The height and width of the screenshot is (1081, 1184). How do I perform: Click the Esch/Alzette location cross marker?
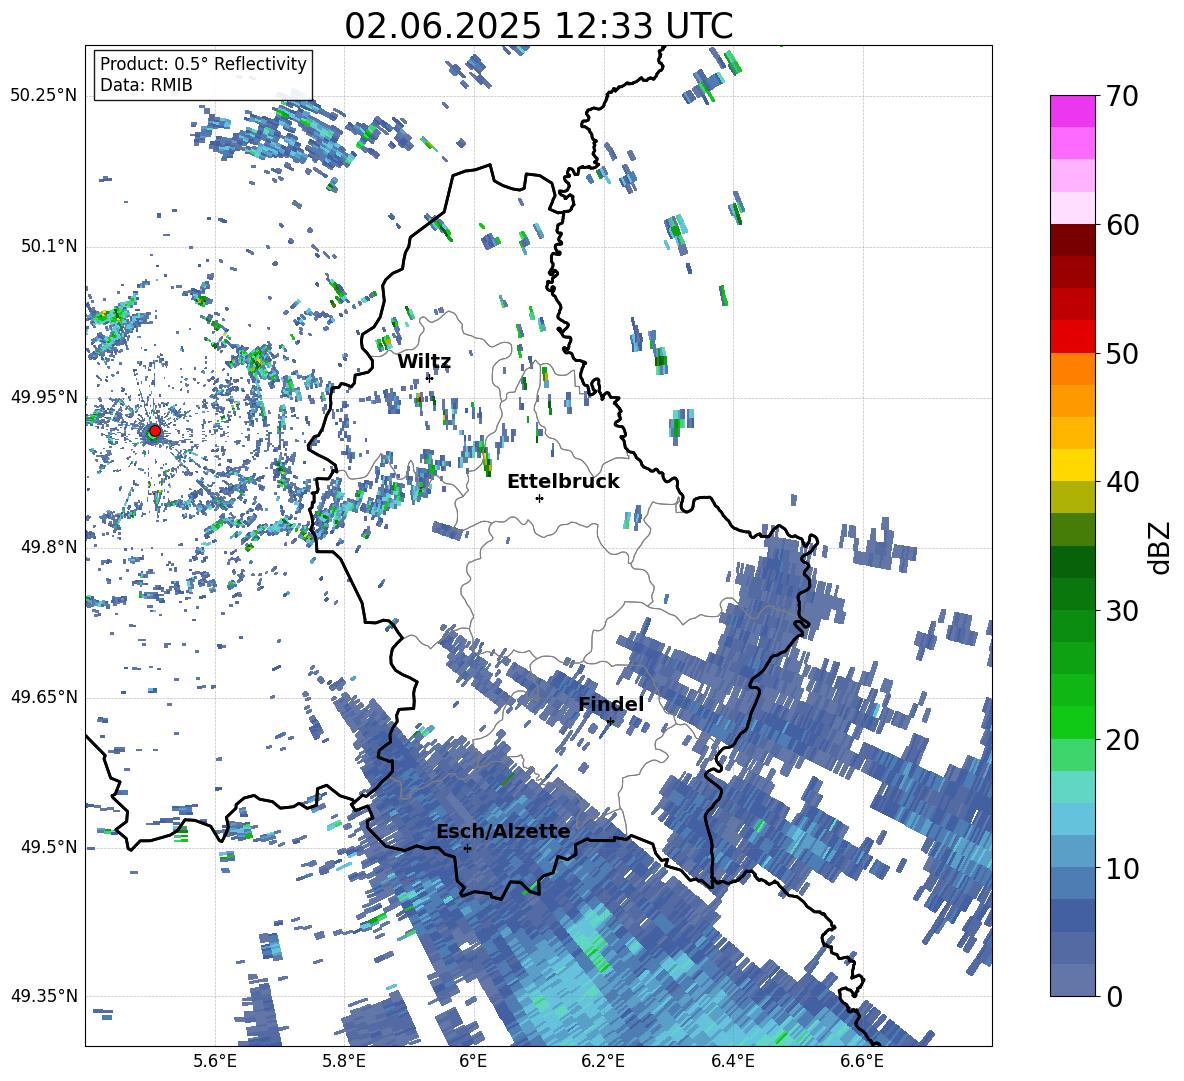467,848
